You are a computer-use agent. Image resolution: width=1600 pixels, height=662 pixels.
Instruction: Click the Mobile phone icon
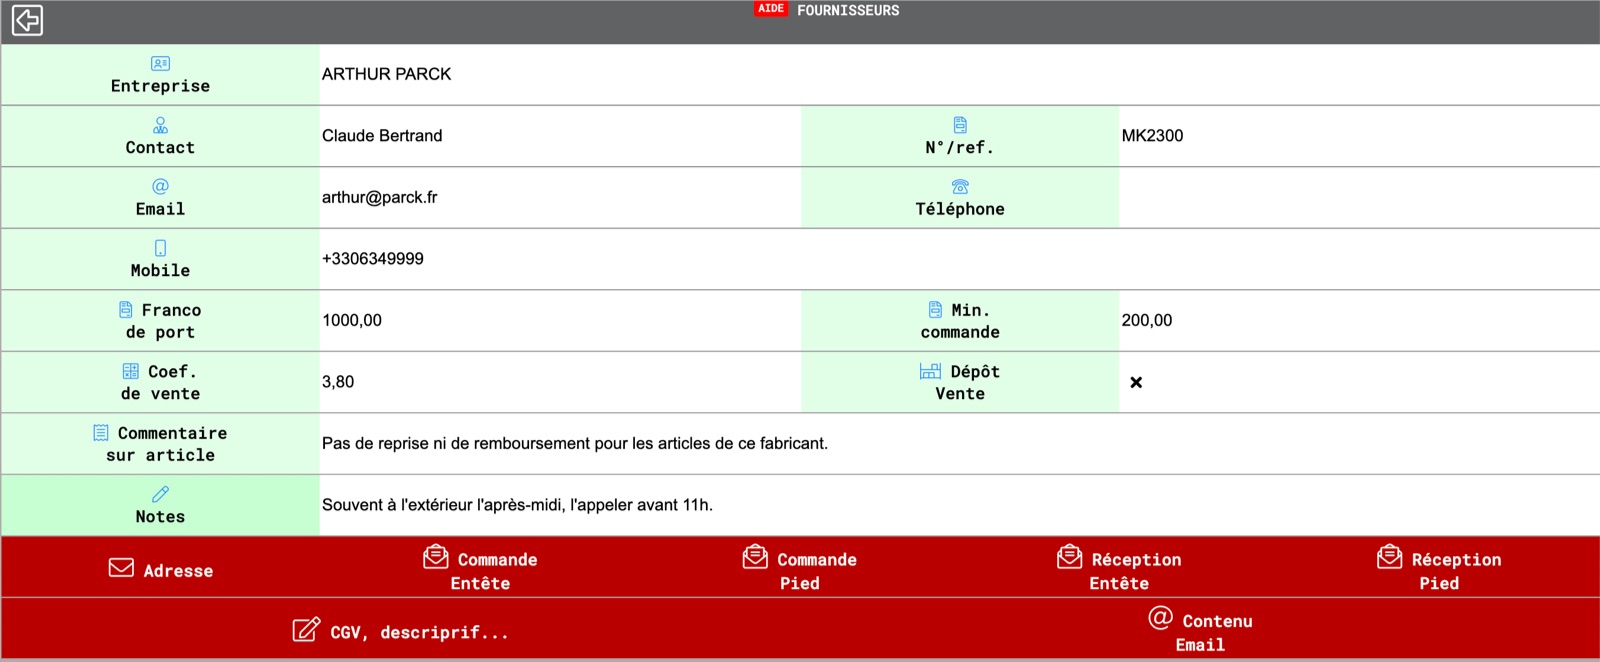coord(160,248)
